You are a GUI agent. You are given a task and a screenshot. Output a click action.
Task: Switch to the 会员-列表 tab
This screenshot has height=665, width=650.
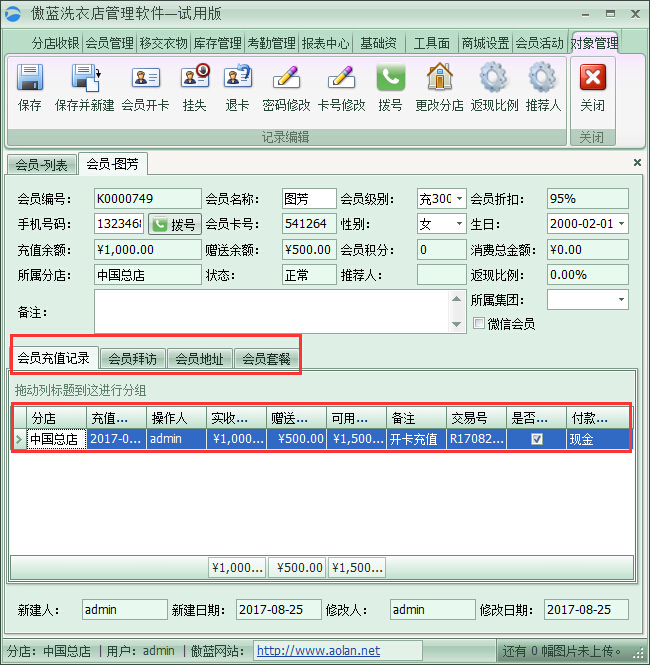pyautogui.click(x=41, y=164)
